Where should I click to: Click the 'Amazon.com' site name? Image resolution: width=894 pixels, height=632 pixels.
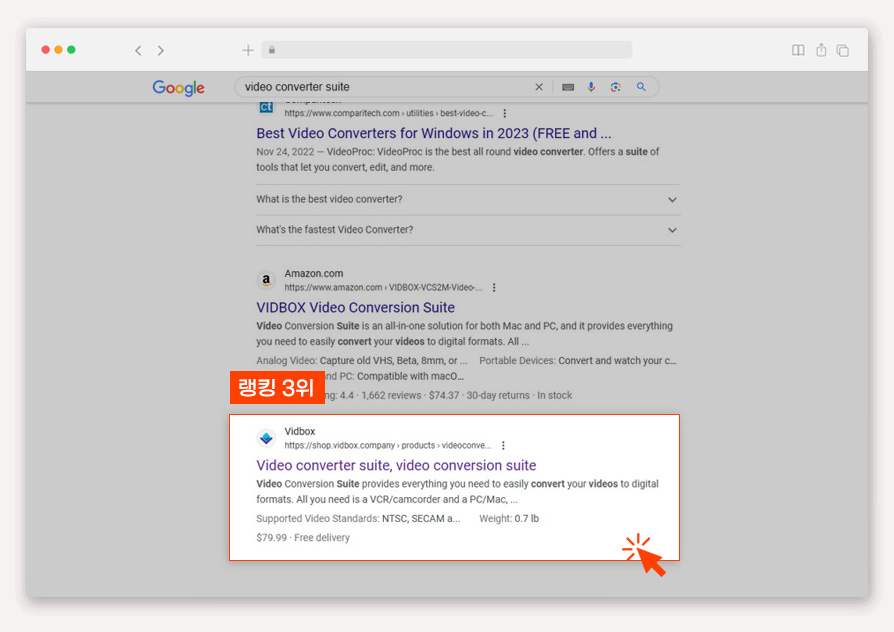click(314, 274)
